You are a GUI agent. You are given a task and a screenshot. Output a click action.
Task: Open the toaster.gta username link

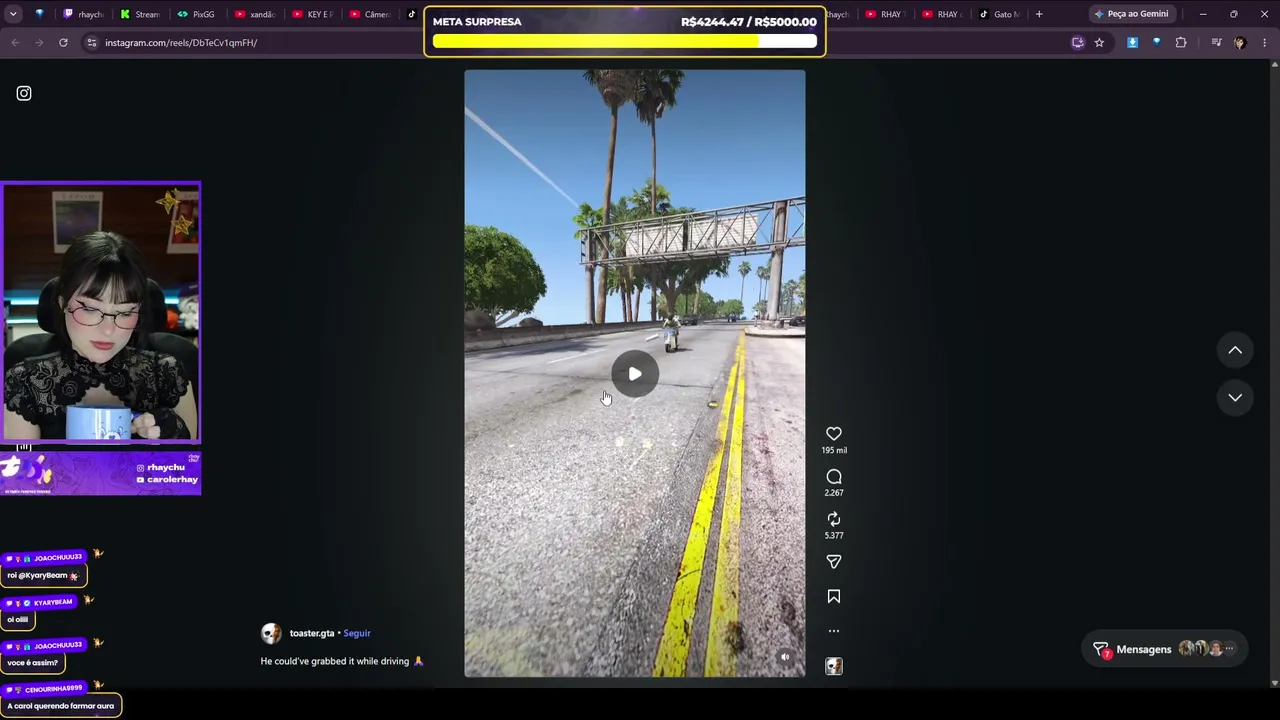[x=312, y=633]
